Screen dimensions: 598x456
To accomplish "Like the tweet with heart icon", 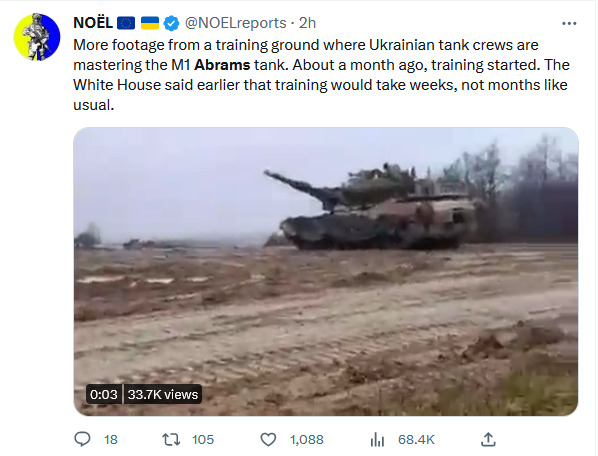I will (268, 440).
